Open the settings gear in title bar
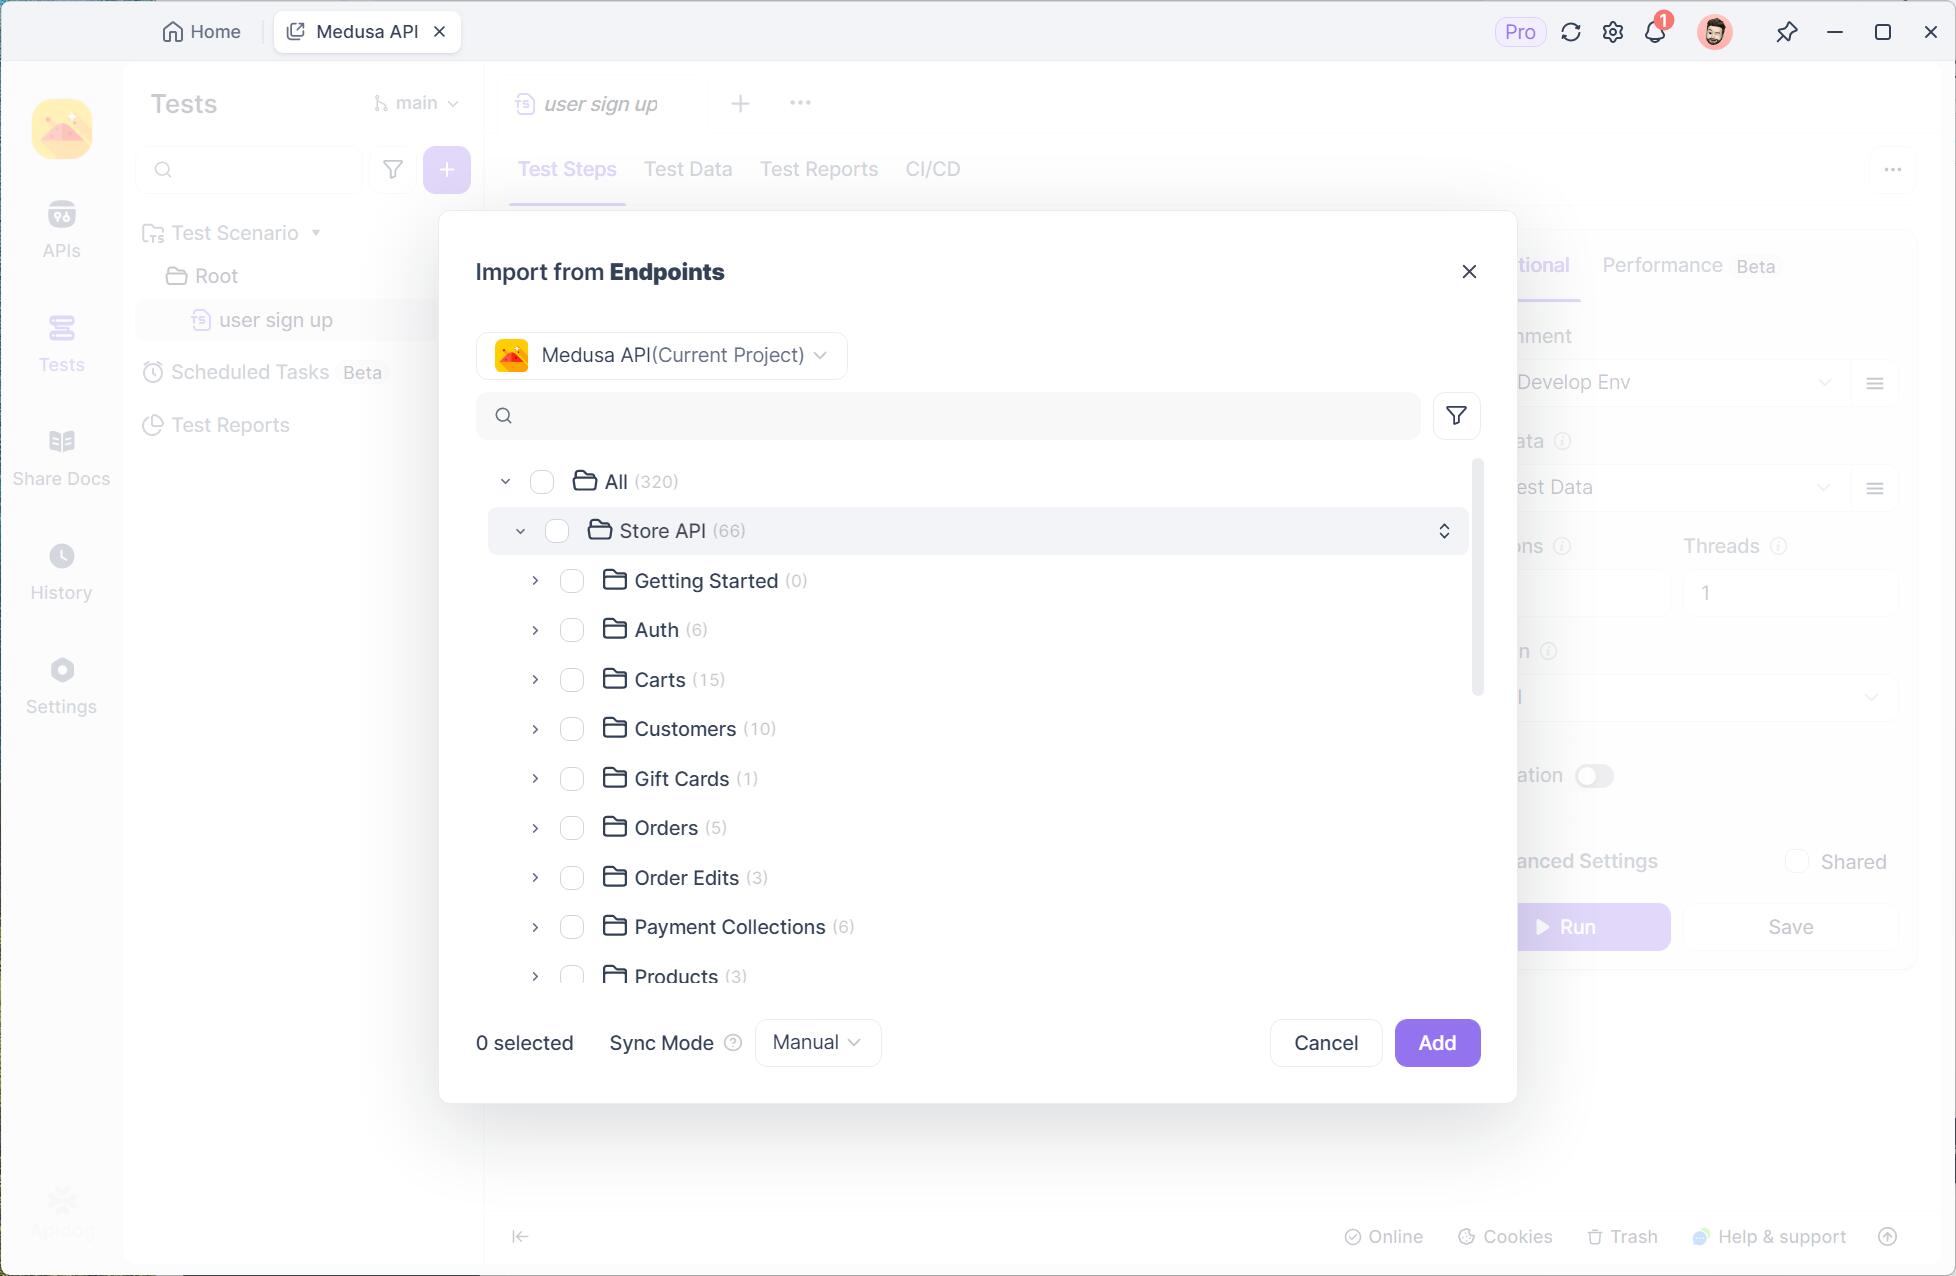This screenshot has height=1276, width=1956. pyautogui.click(x=1613, y=32)
